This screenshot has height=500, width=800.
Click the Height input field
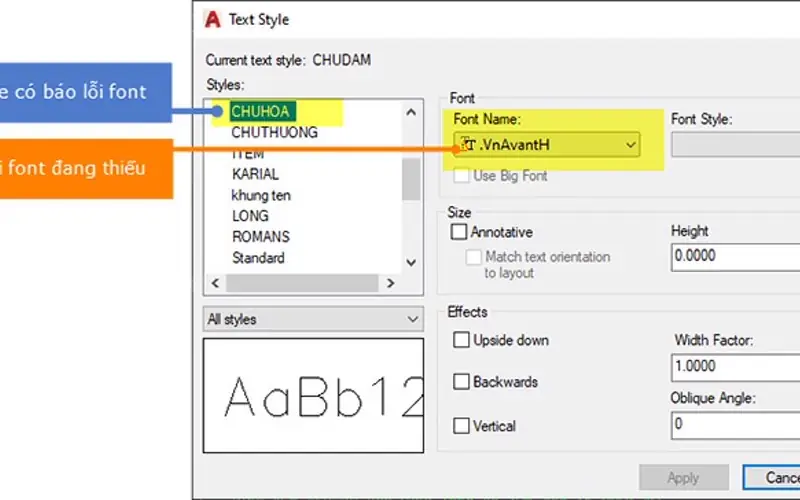point(736,257)
